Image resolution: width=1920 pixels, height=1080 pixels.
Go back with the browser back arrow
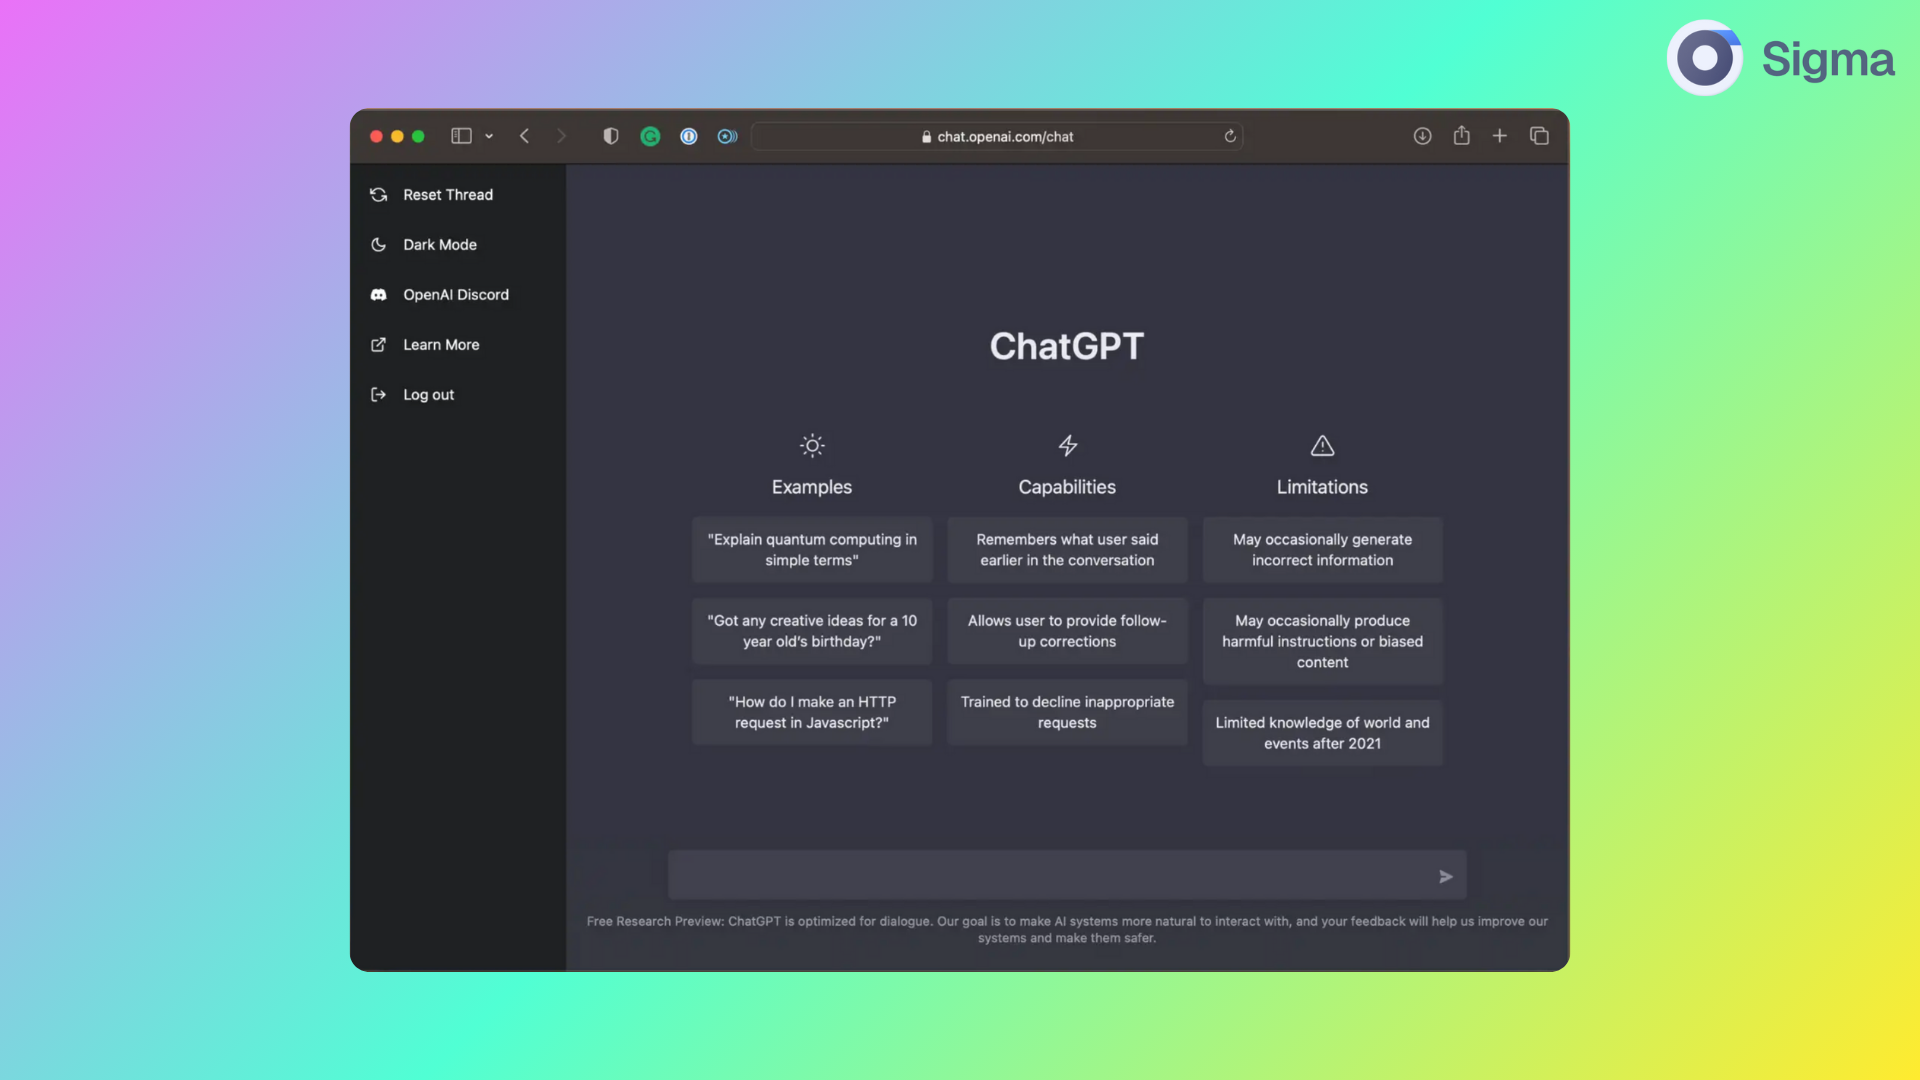tap(524, 136)
